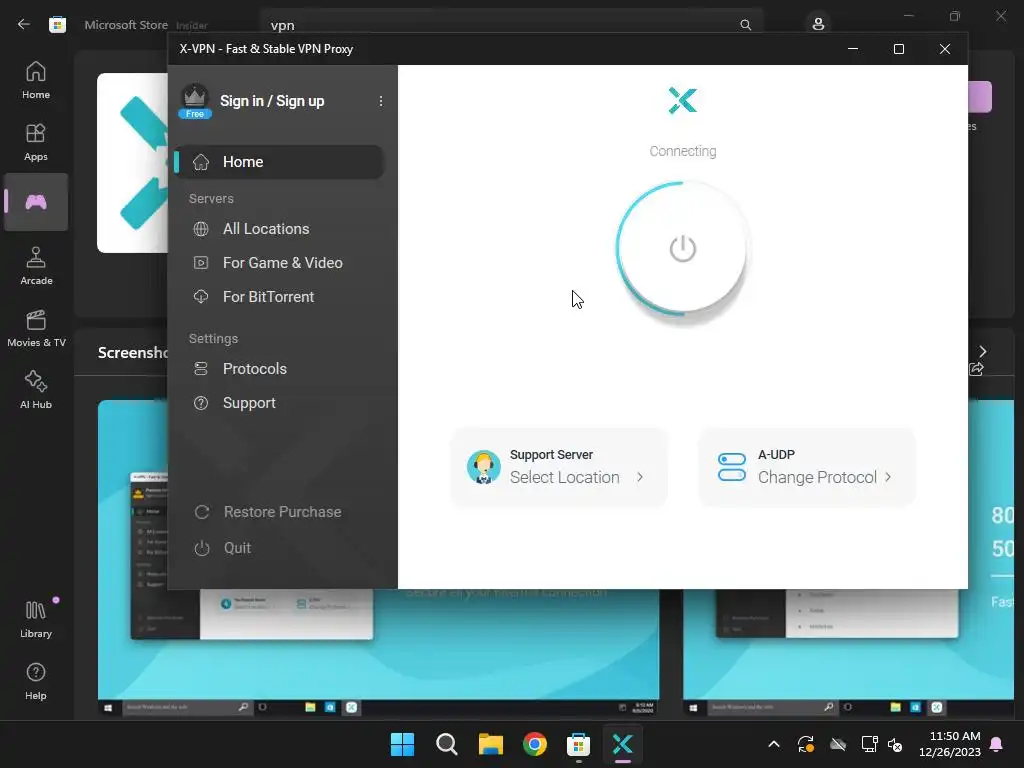Open Arcade in Microsoft Store sidebar

coord(36,266)
